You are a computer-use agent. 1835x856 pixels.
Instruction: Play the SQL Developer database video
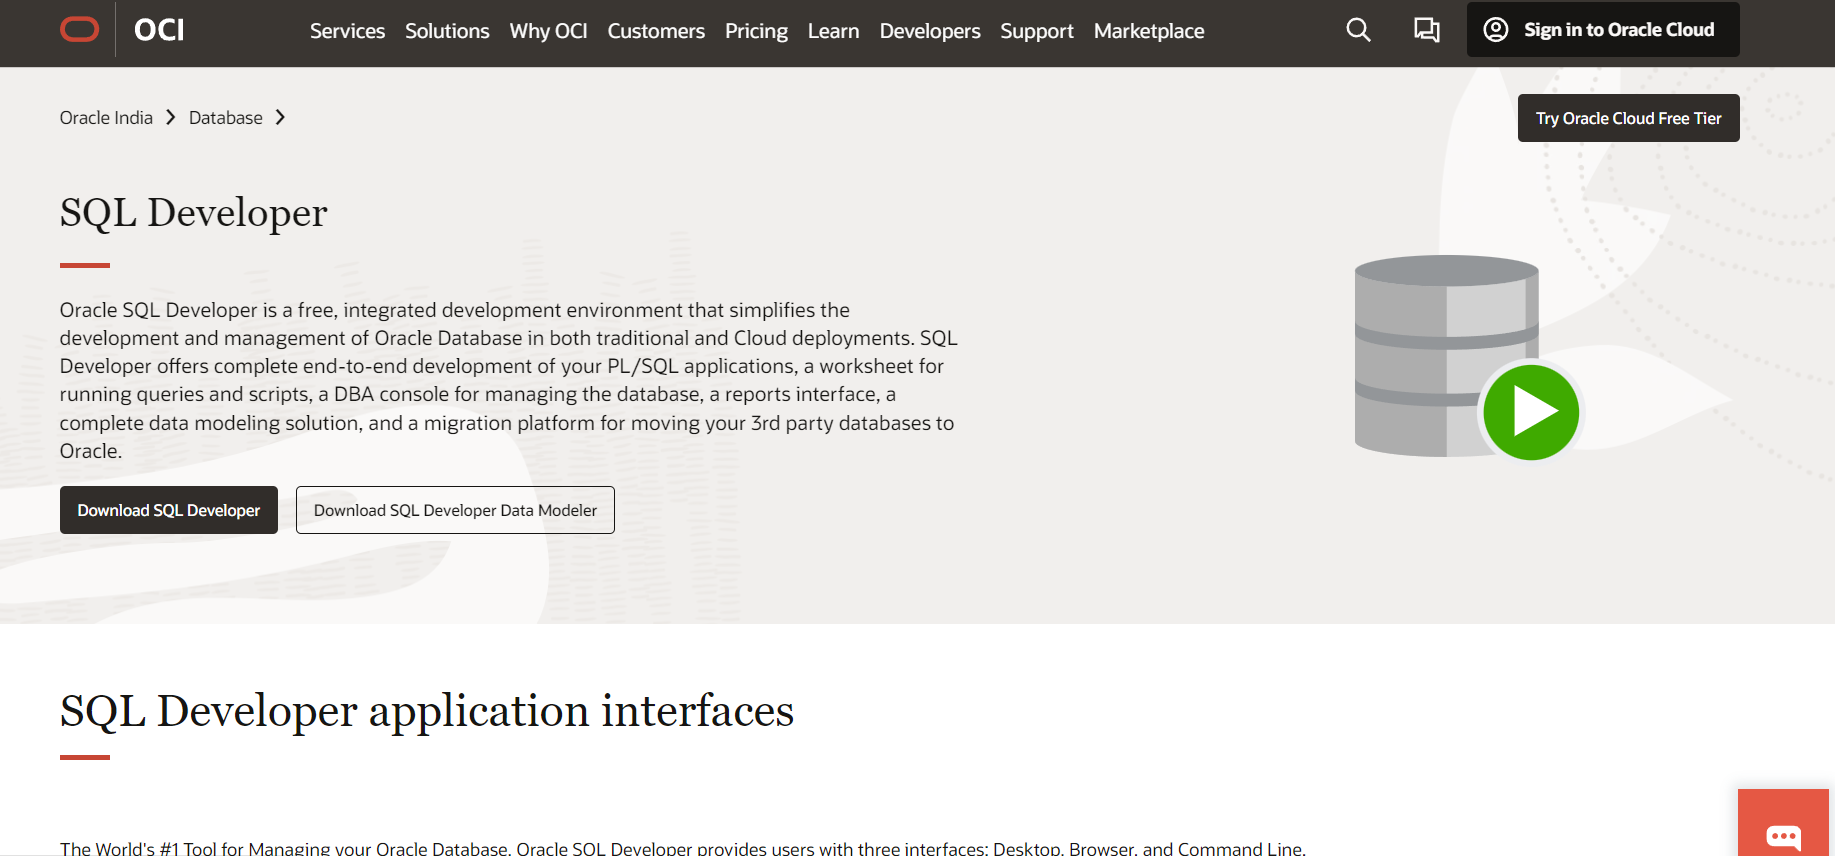click(x=1530, y=412)
